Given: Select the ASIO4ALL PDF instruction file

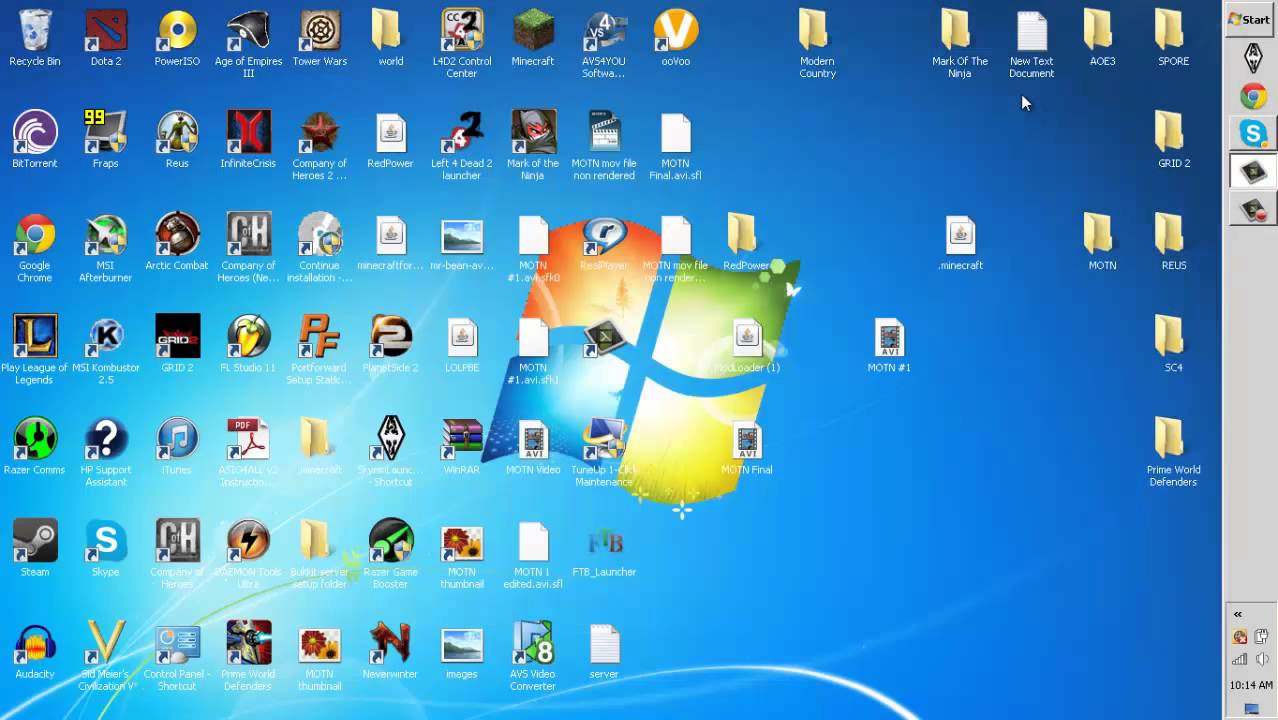Looking at the screenshot, I should tap(248, 440).
